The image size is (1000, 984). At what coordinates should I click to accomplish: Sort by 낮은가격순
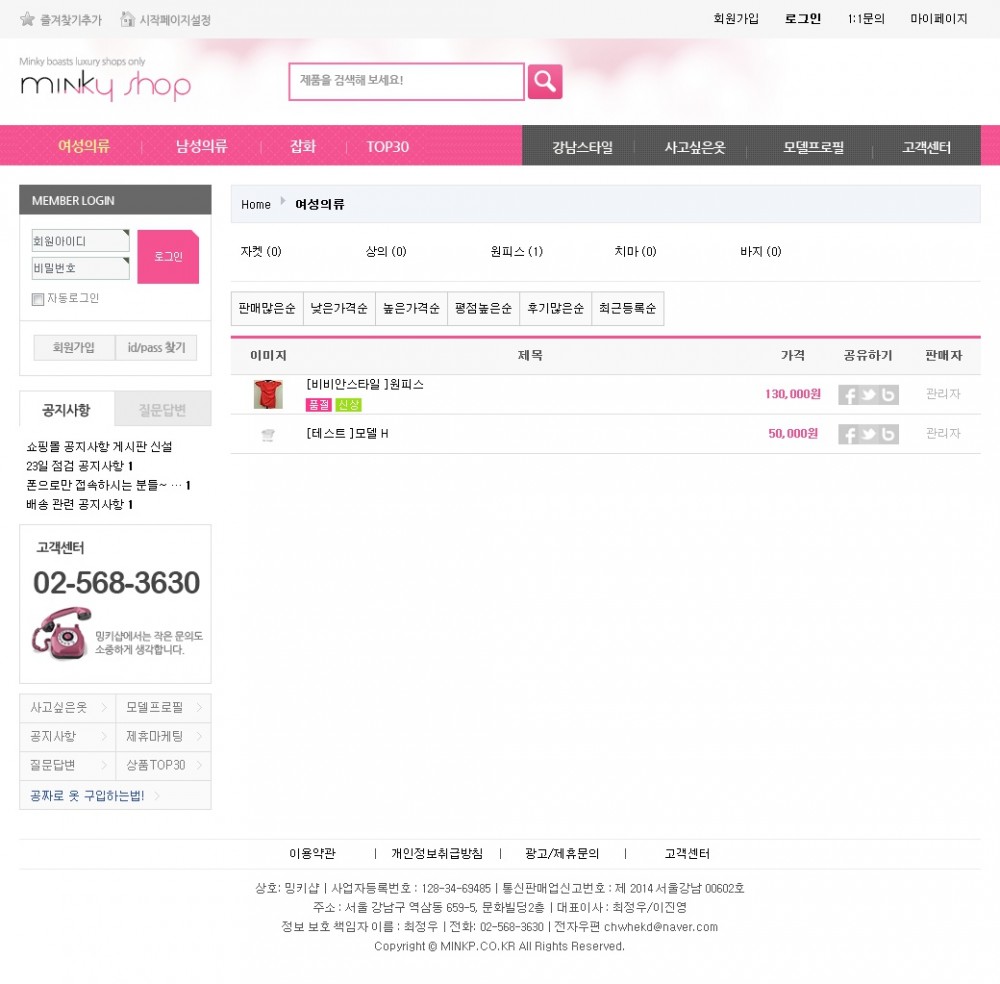pyautogui.click(x=339, y=309)
